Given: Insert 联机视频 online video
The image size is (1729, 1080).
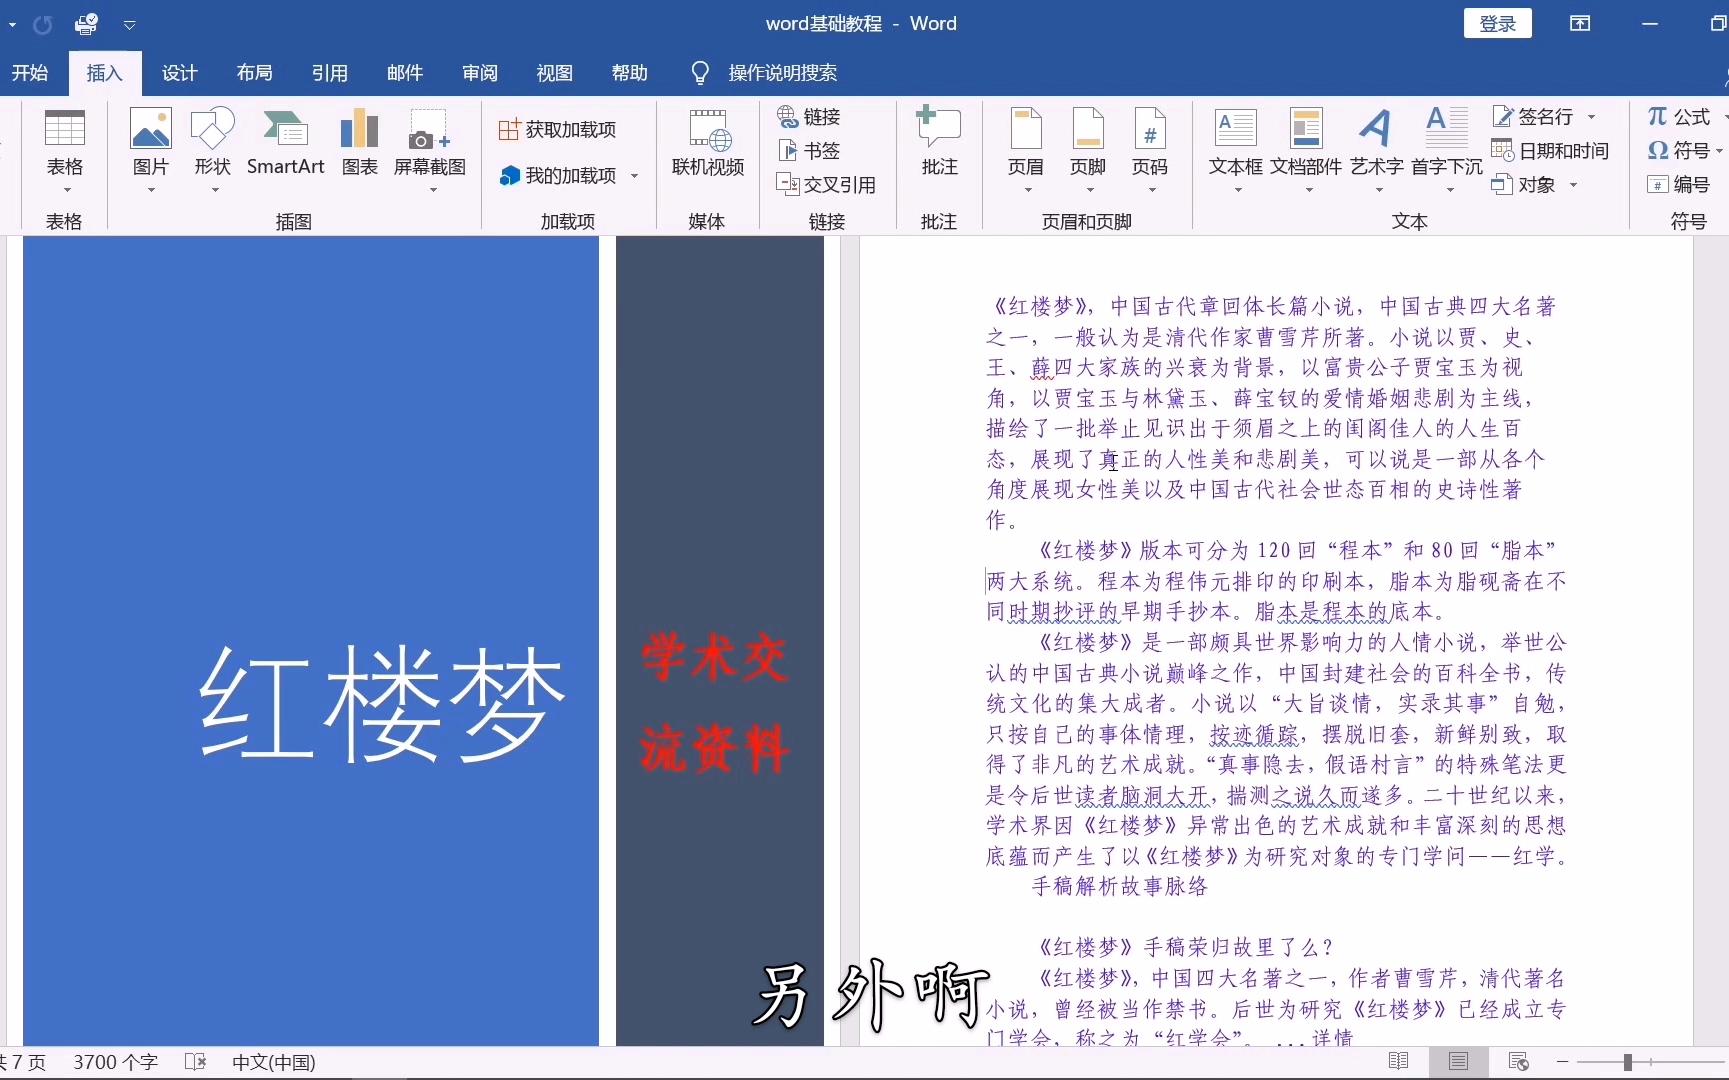Looking at the screenshot, I should point(708,145).
